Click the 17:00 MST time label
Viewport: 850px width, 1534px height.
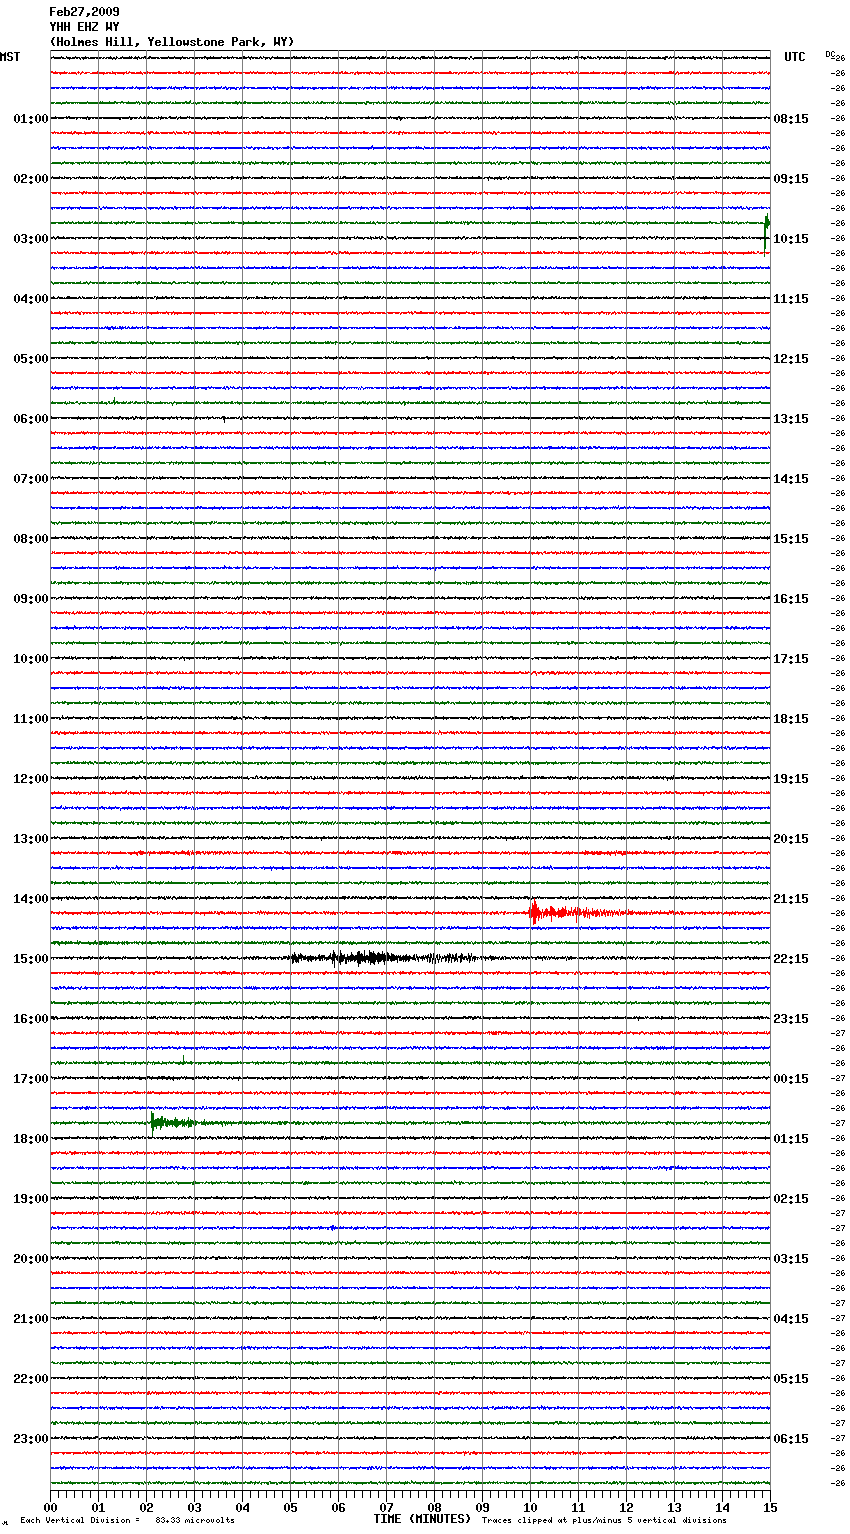tap(31, 1079)
